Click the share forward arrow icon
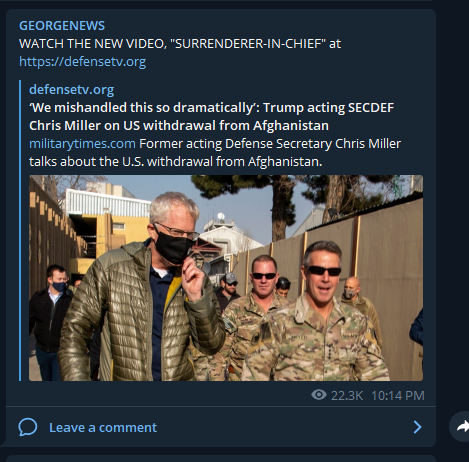Viewport: 469px width, 462px height. click(x=460, y=427)
